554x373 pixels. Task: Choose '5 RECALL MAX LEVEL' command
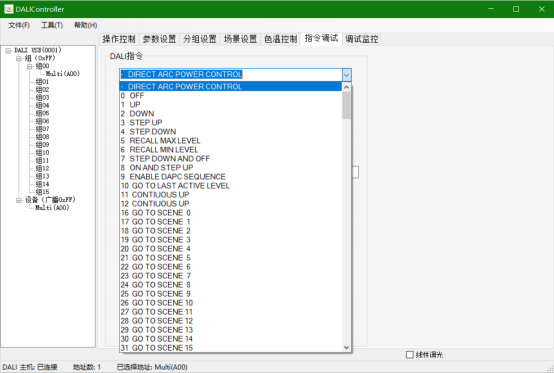(231, 141)
